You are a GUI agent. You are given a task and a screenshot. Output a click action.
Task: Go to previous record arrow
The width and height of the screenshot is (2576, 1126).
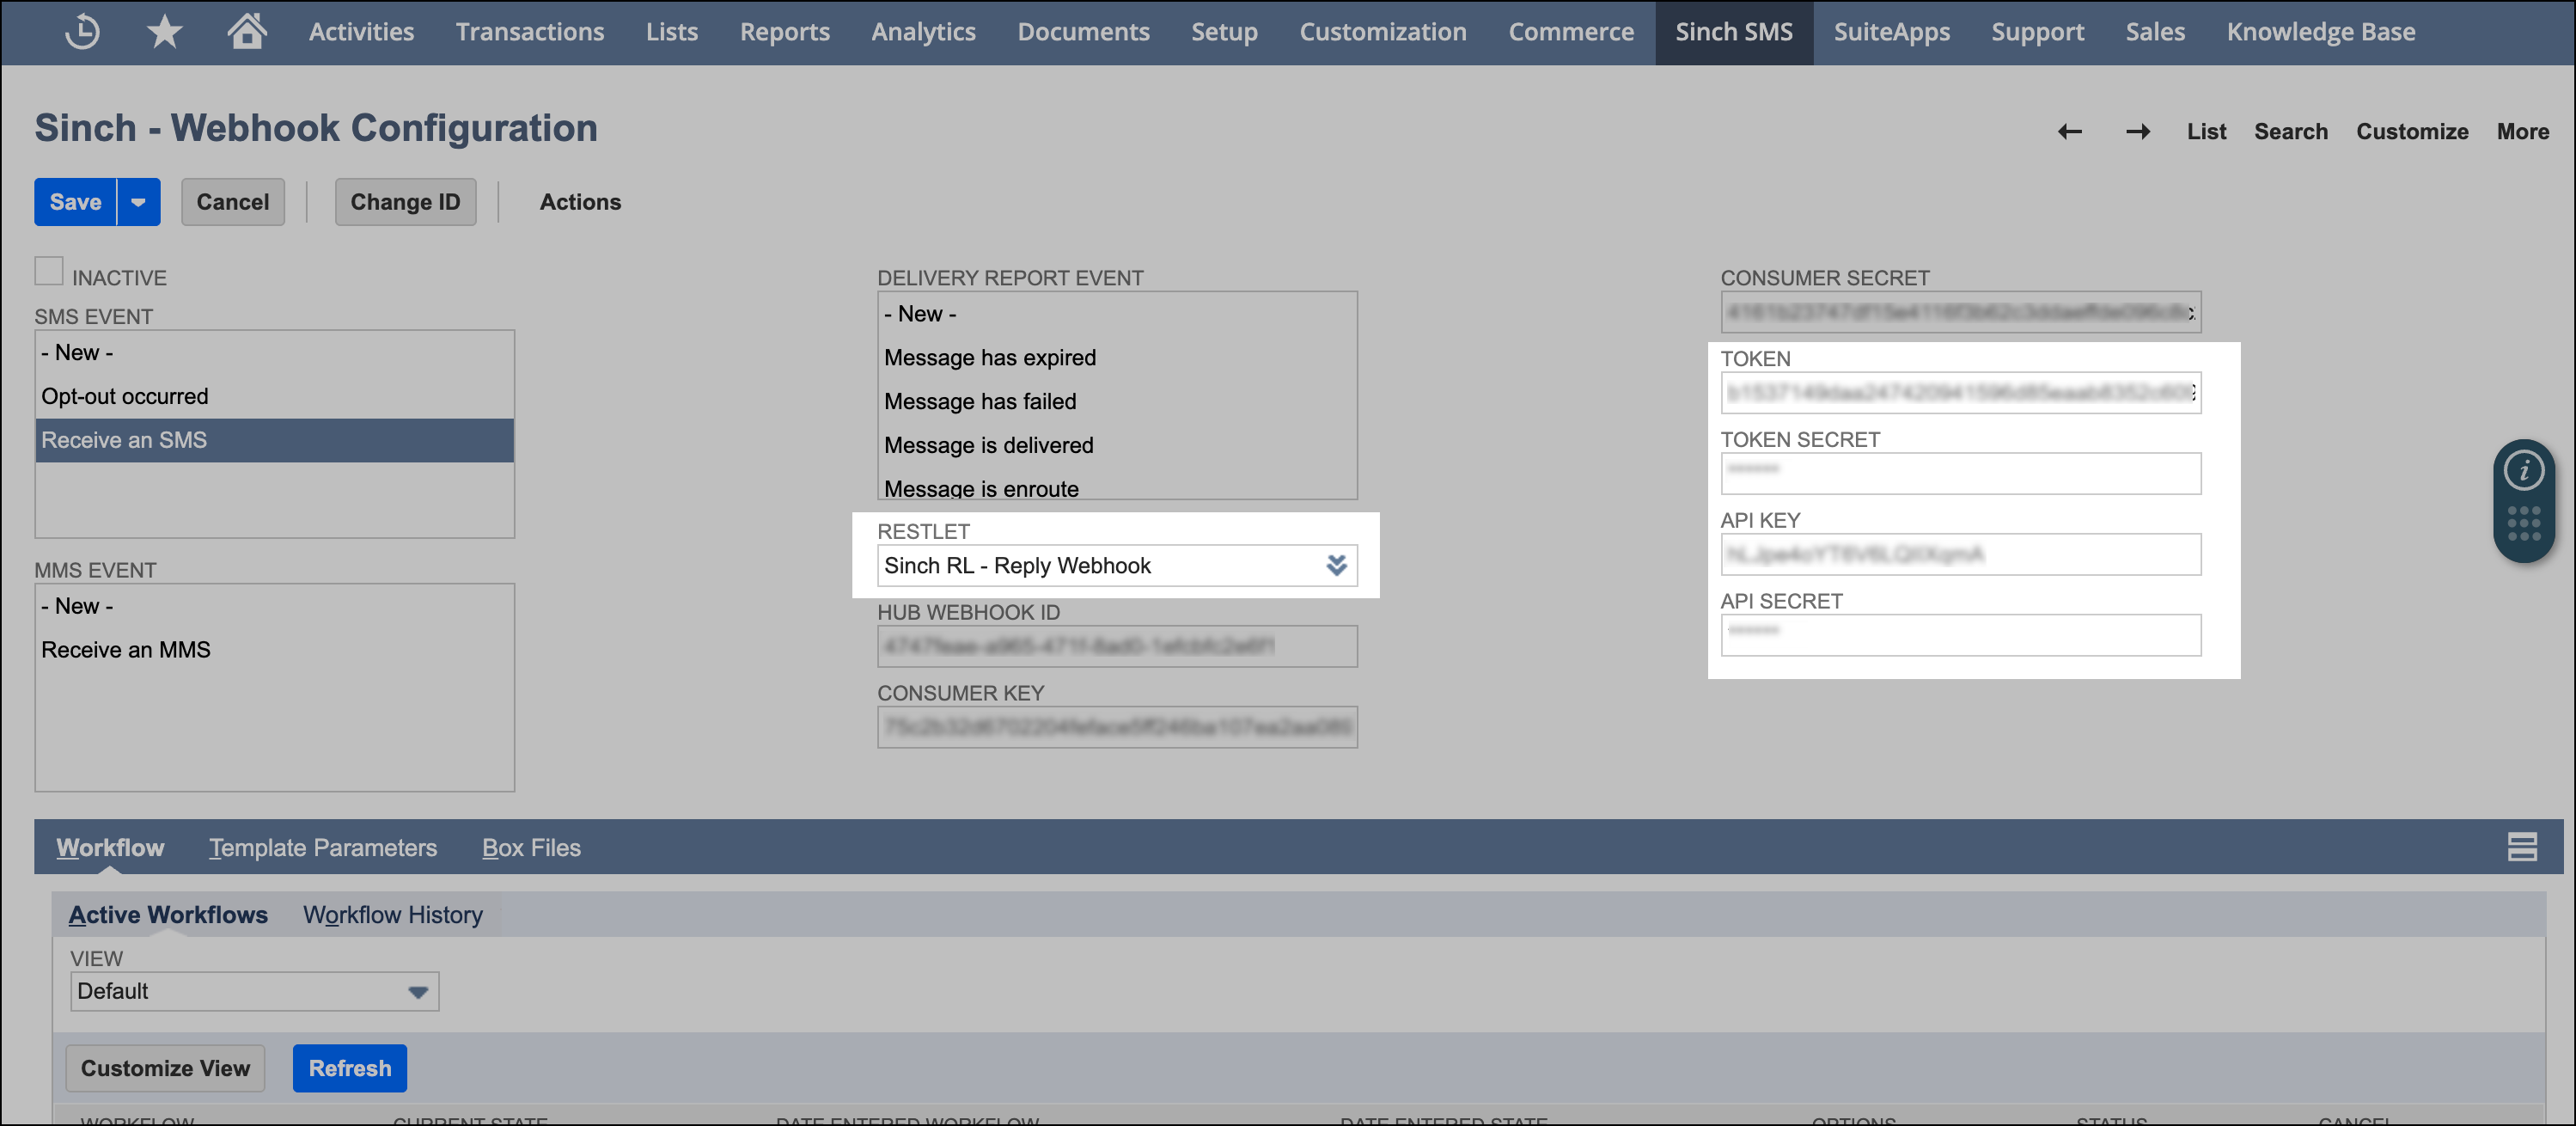pos(2069,132)
